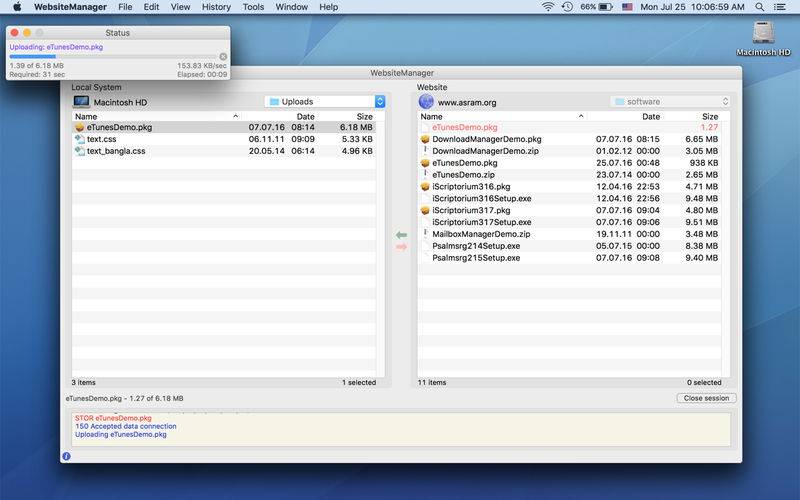The width and height of the screenshot is (800, 500).
Task: Click the Wi-Fi icon in the menu bar
Action: [x=548, y=7]
